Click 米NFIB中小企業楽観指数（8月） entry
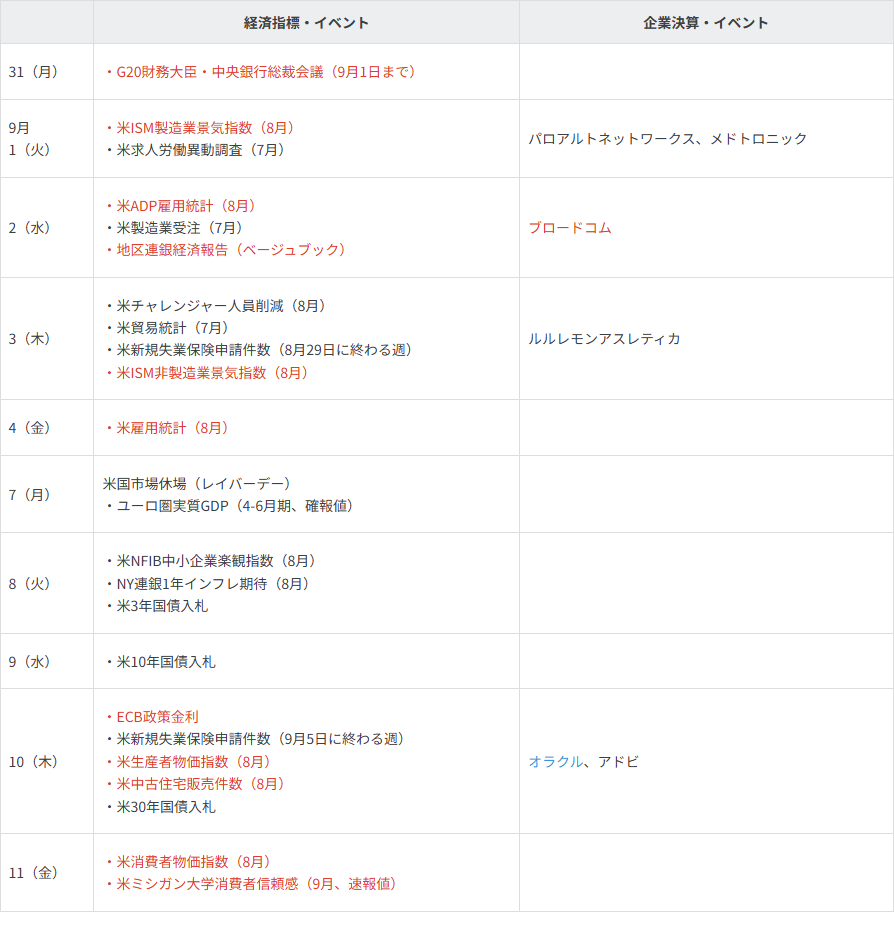894x927 pixels. [211, 560]
